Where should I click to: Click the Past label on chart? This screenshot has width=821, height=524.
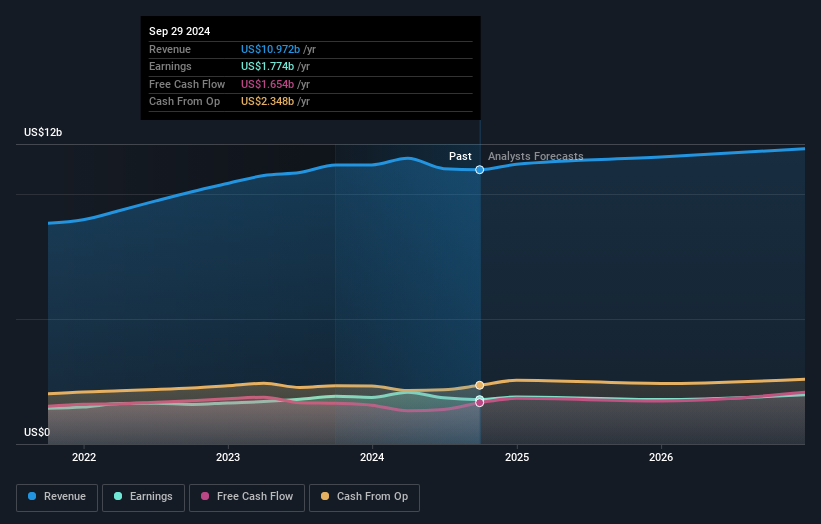460,156
